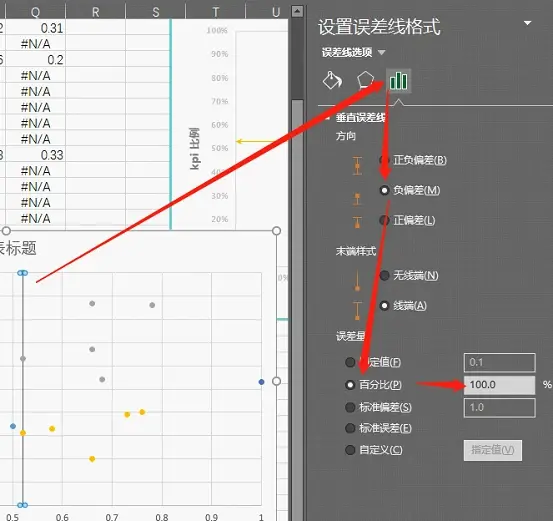This screenshot has width=553, height=521.
Task: Open Error Bar Options bar chart tab
Action: 399,81
